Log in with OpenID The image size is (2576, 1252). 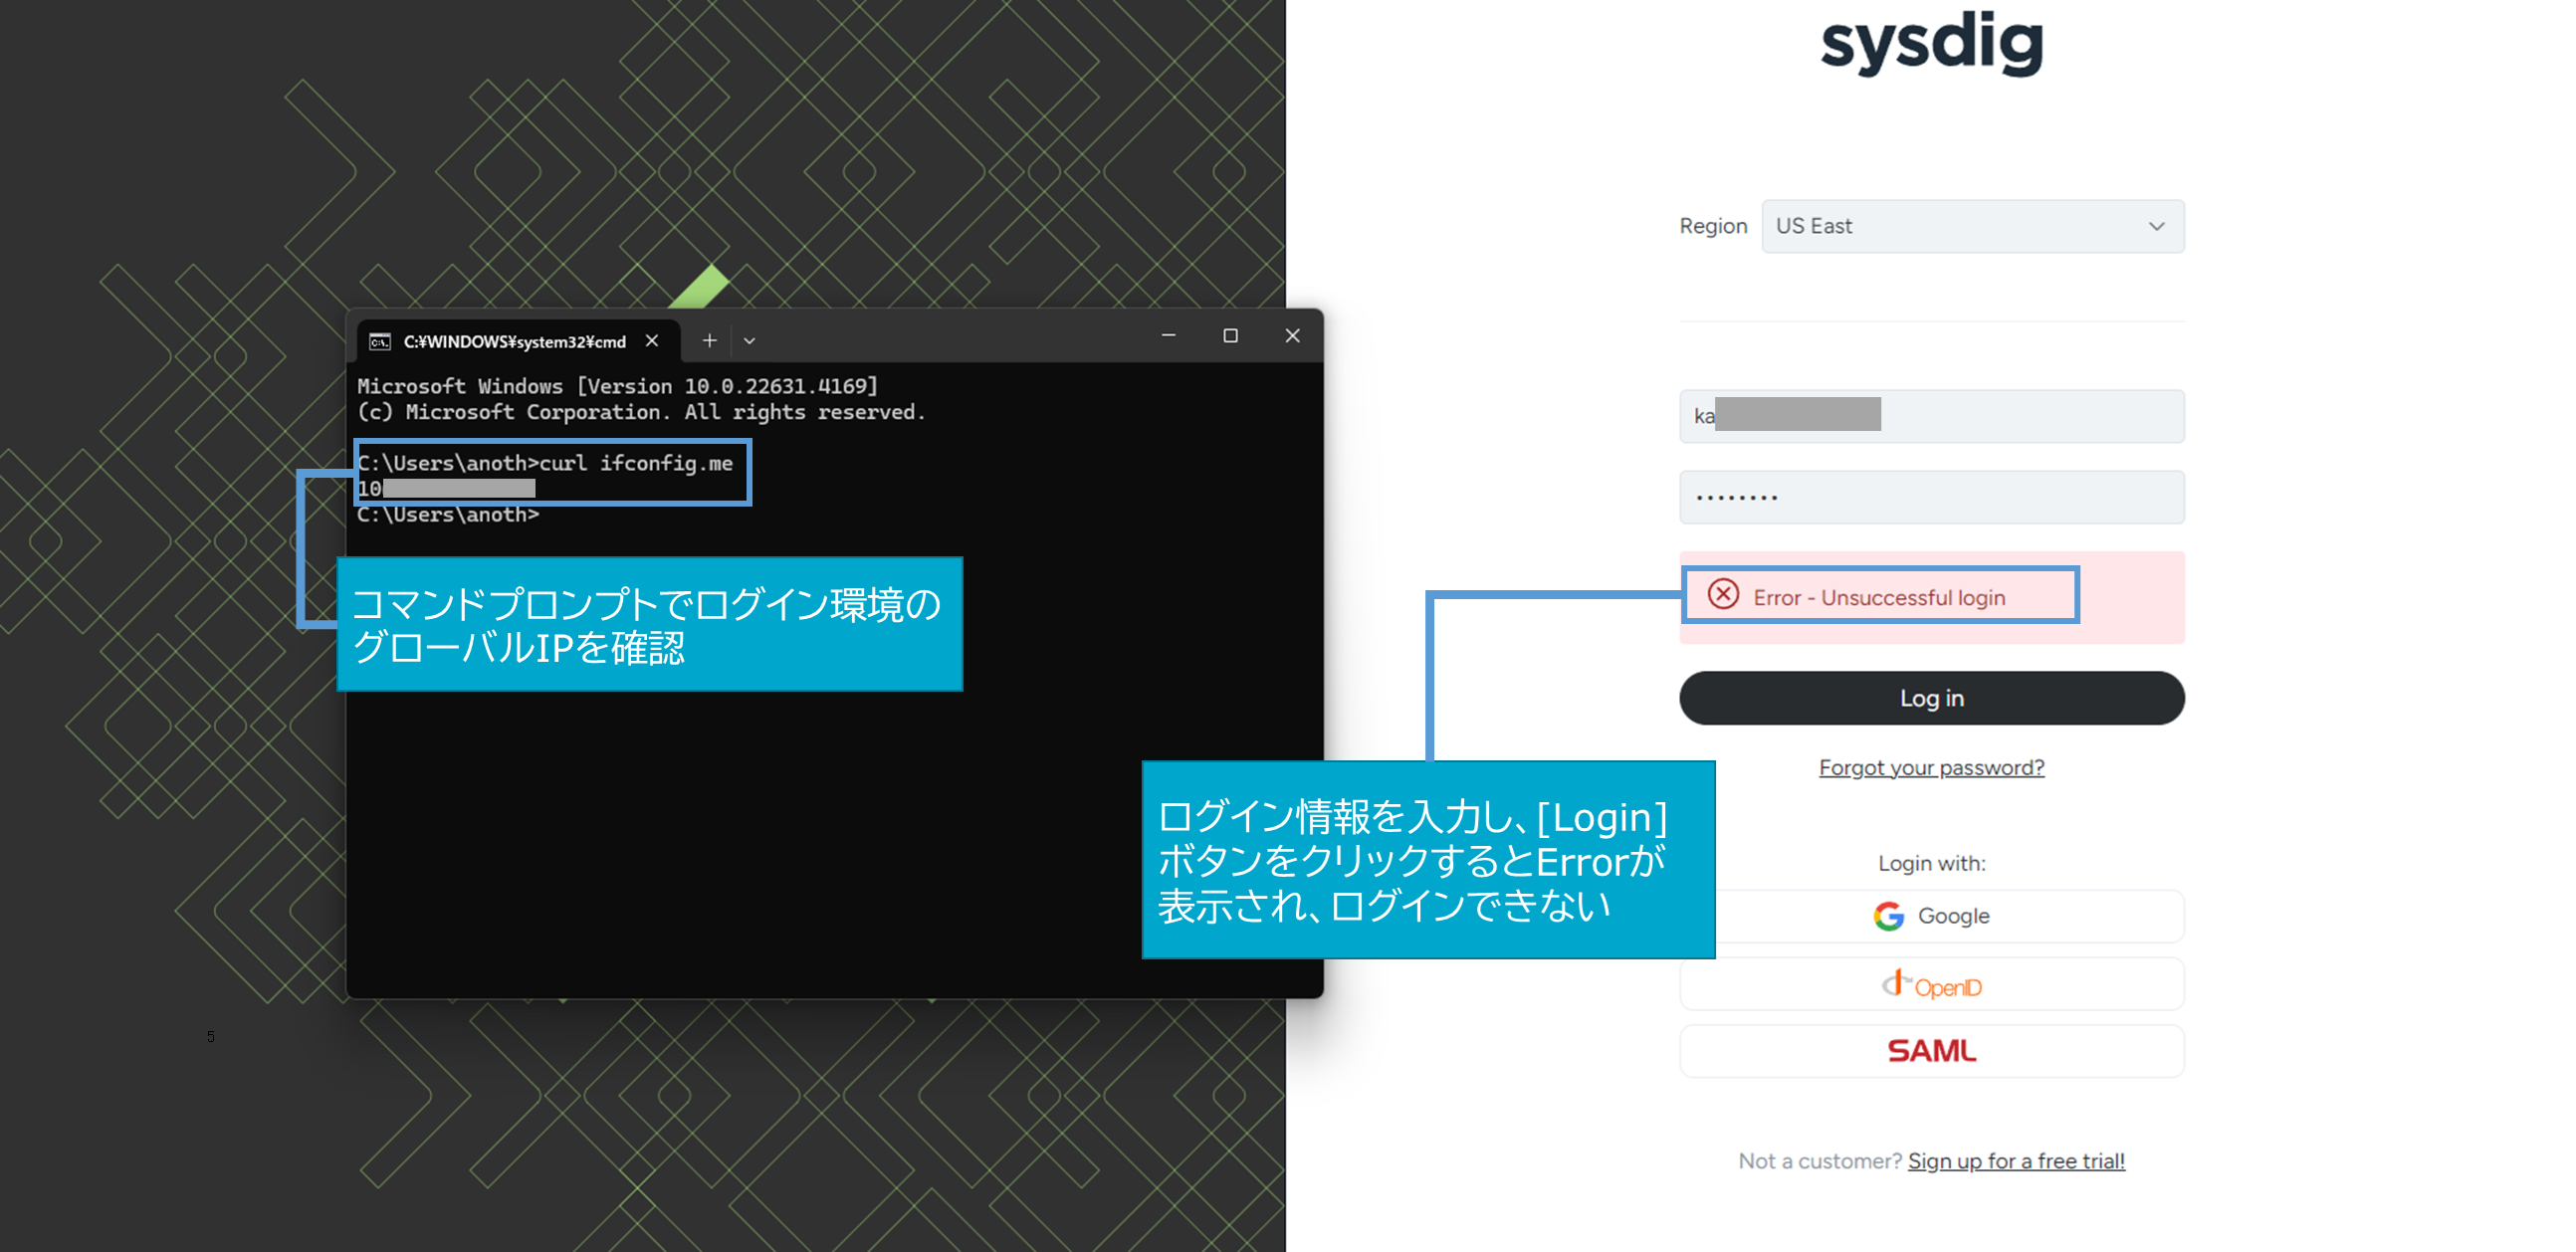1931,986
